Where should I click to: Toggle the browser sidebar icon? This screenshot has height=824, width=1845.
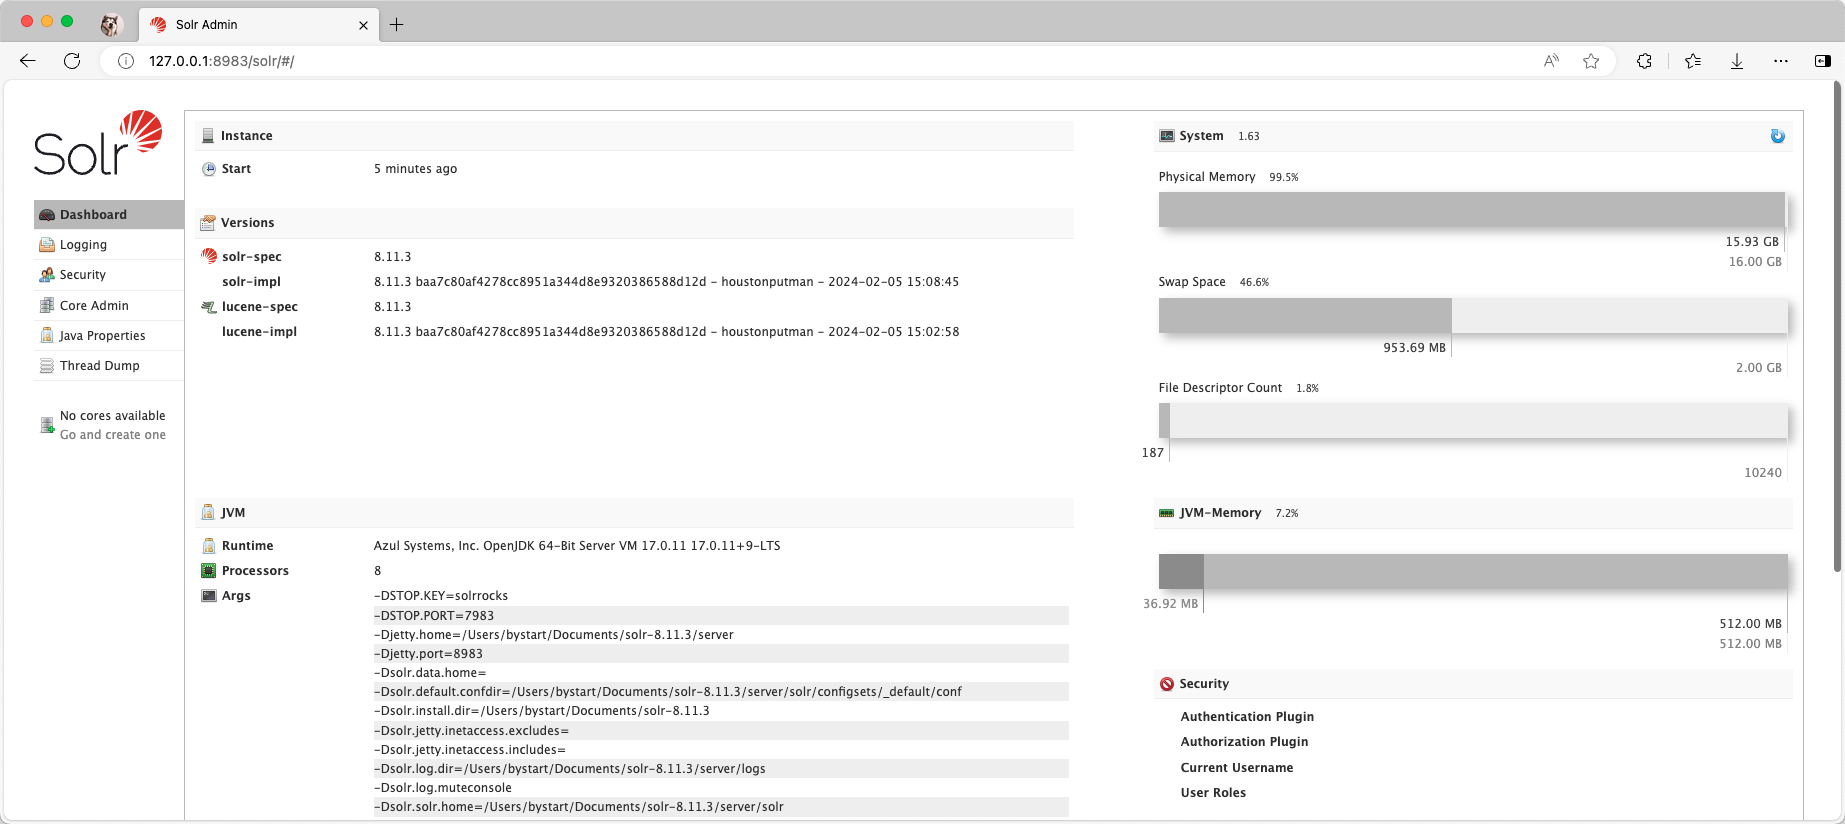[1823, 61]
